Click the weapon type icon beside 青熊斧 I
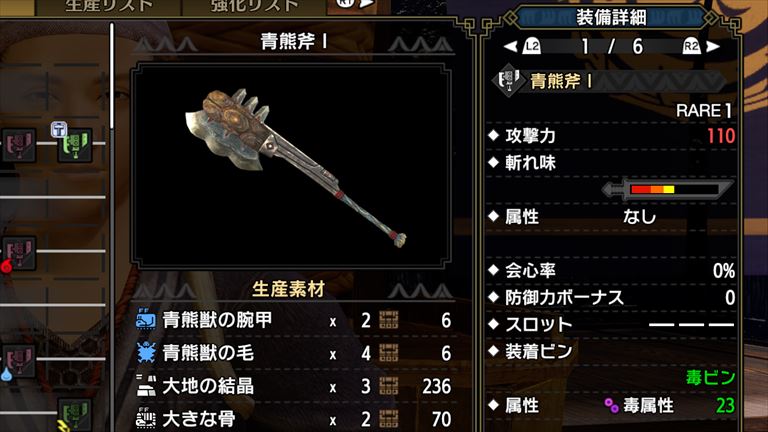768x432 pixels. pyautogui.click(x=508, y=80)
